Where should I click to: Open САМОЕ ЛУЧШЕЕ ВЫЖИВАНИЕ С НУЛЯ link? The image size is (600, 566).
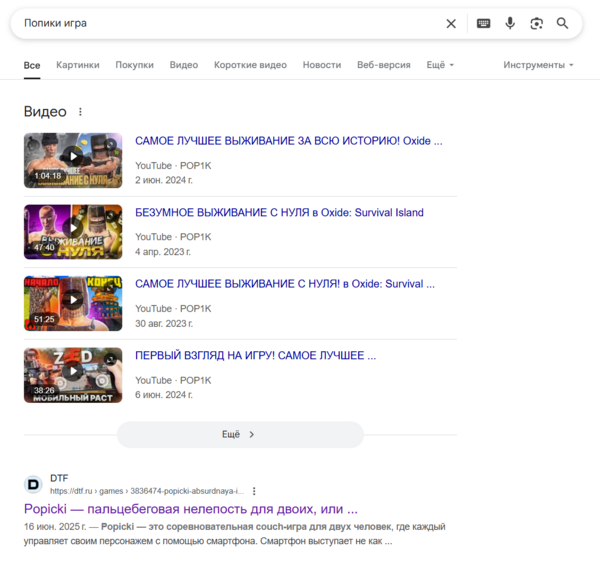[285, 284]
